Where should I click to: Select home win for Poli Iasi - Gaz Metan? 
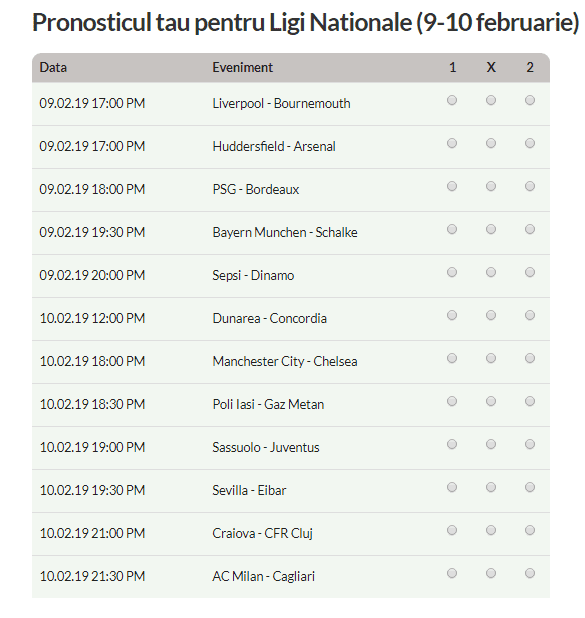pos(452,401)
